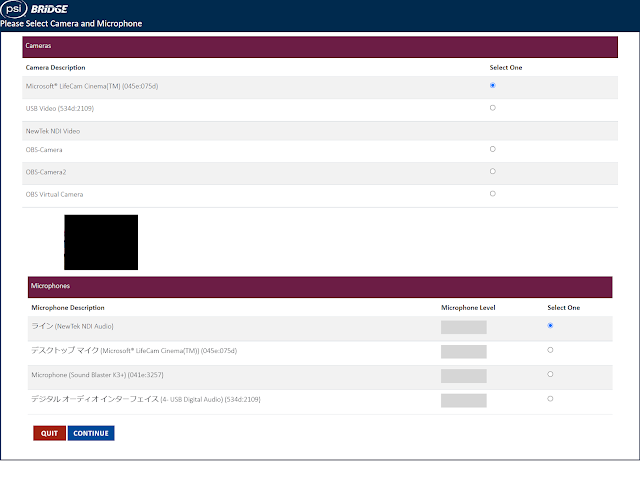Click the Microphones section header
640x500 pixels.
pos(320,287)
